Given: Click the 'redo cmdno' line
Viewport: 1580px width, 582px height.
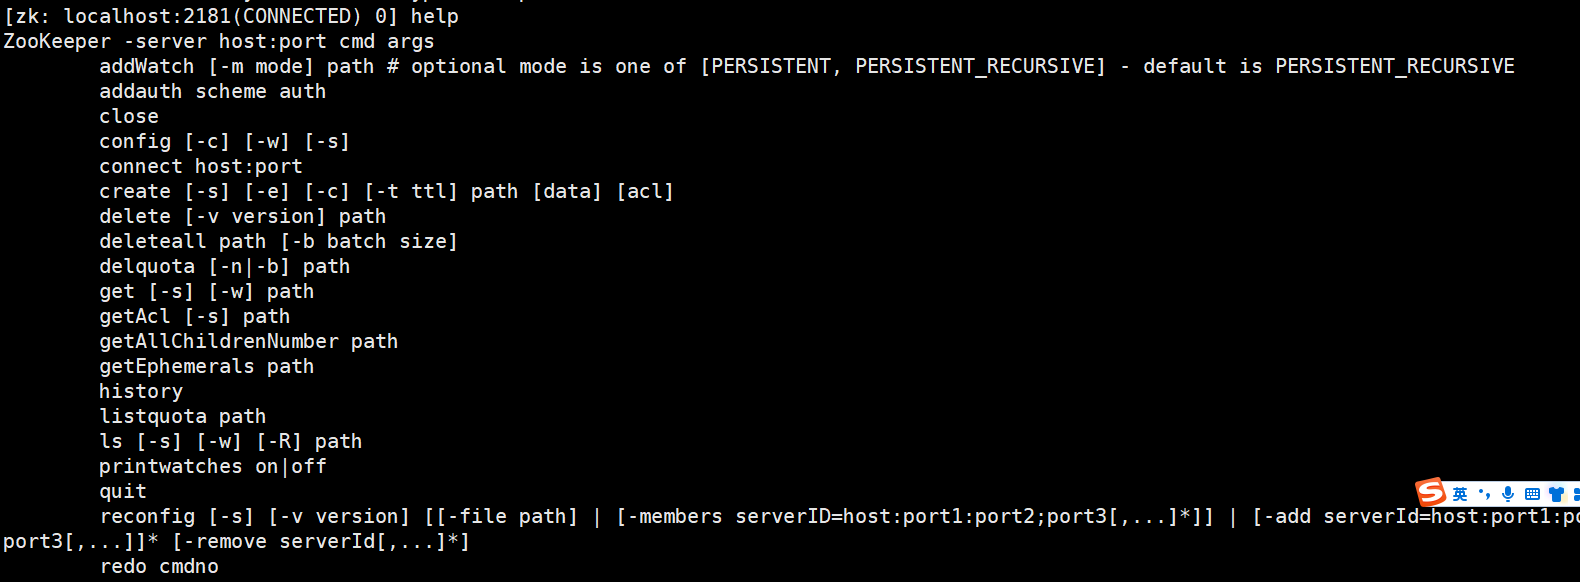Looking at the screenshot, I should click(x=159, y=567).
